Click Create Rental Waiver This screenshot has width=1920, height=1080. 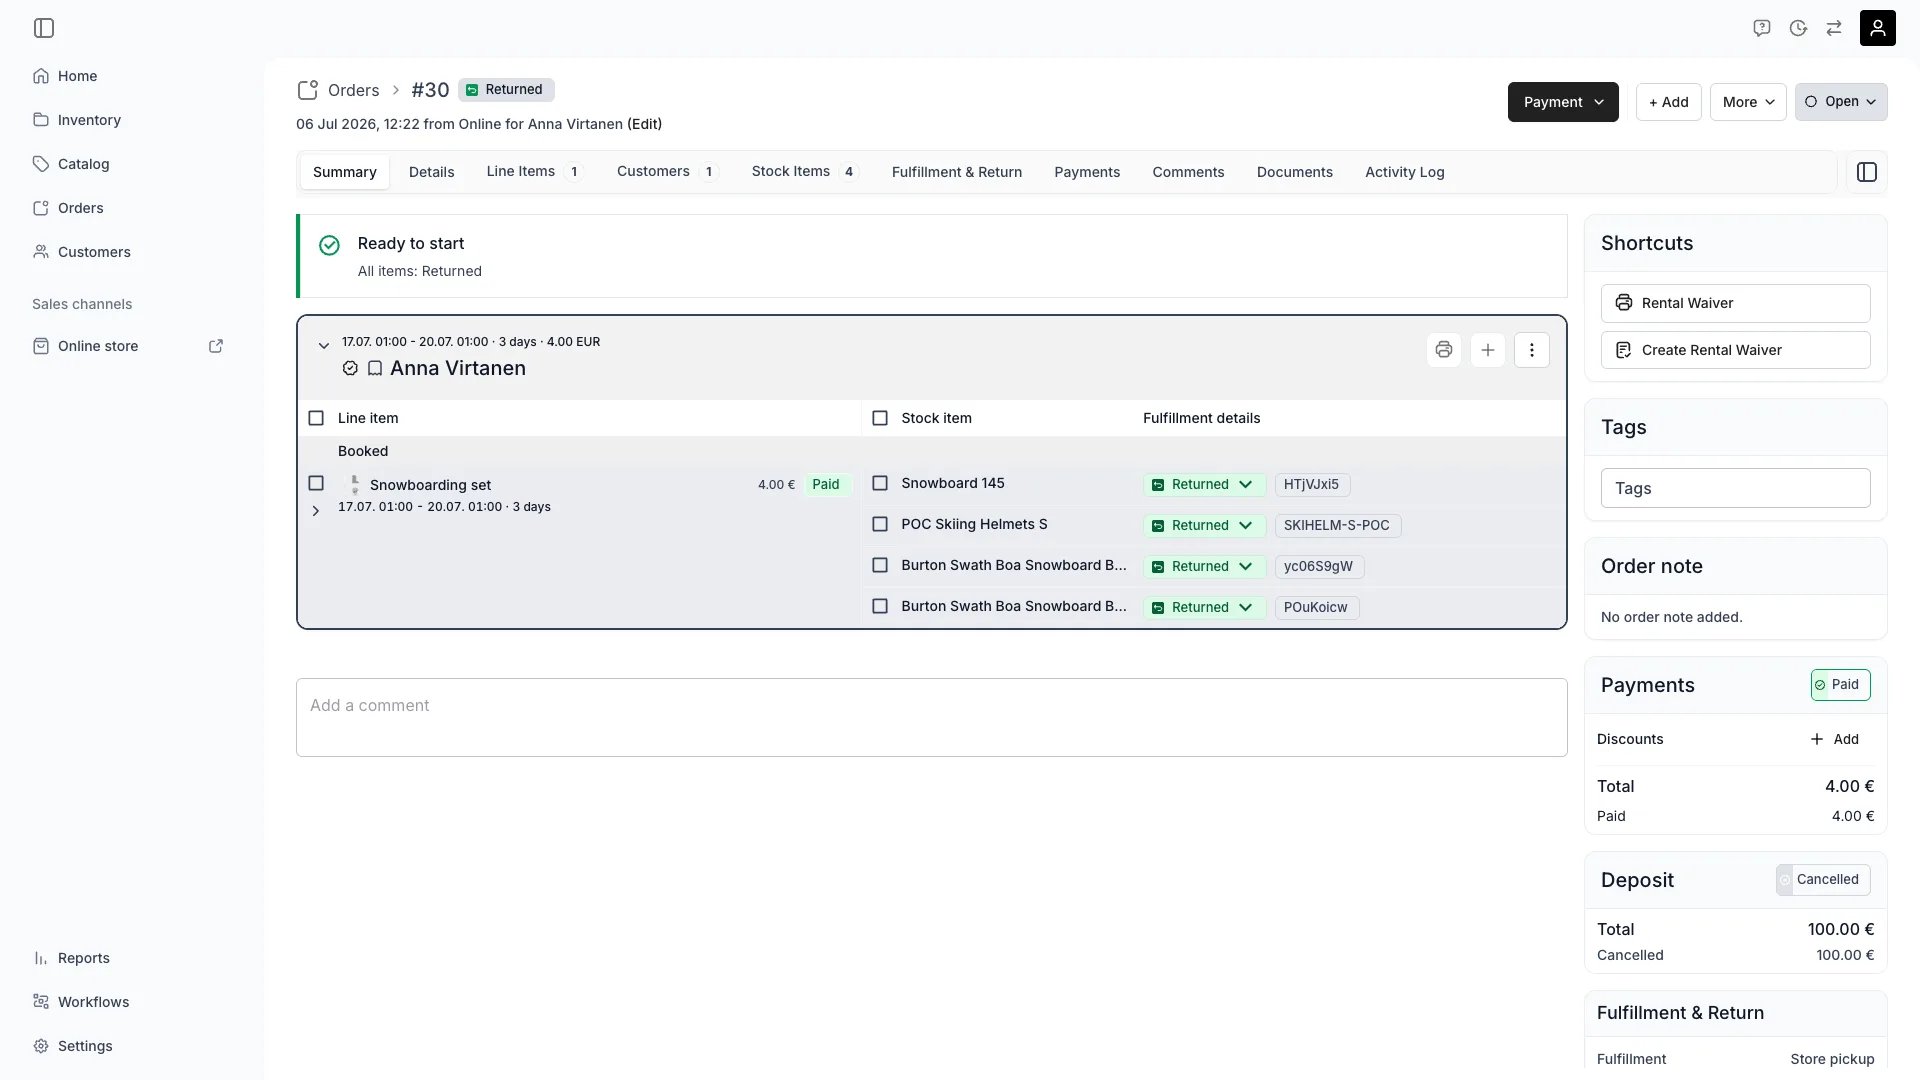[1735, 350]
